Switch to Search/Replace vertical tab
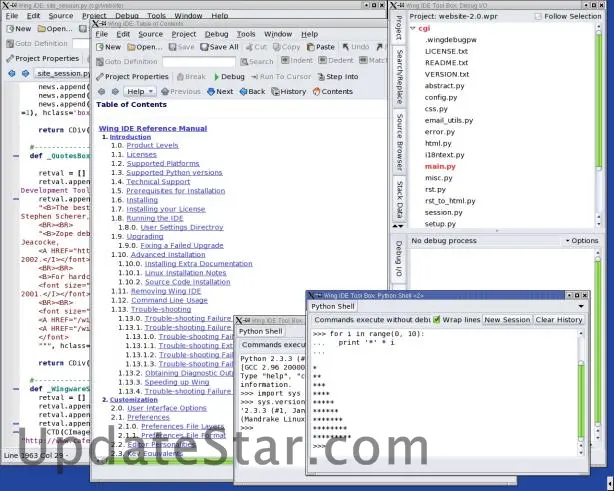 click(x=399, y=76)
